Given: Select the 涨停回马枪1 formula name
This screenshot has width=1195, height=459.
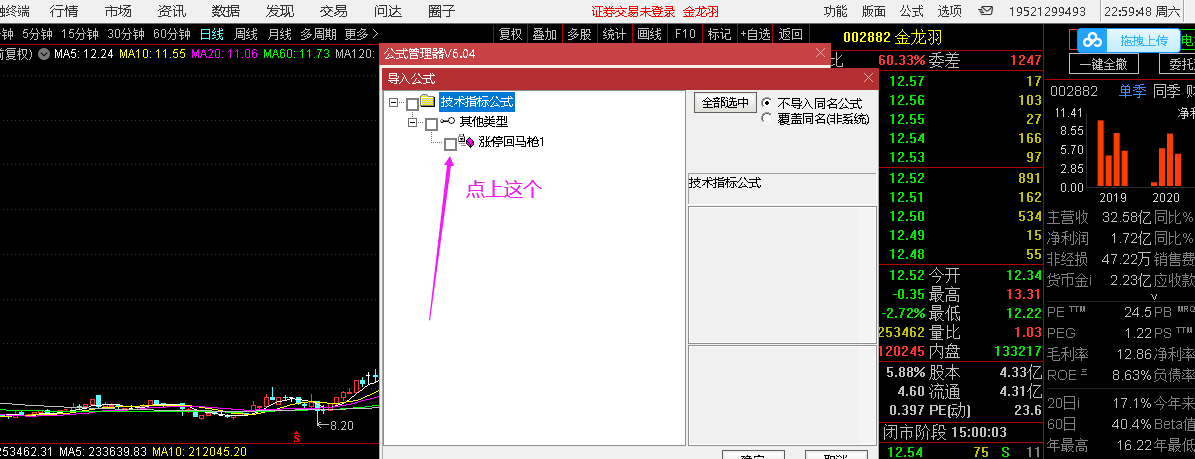Looking at the screenshot, I should pyautogui.click(x=511, y=142).
